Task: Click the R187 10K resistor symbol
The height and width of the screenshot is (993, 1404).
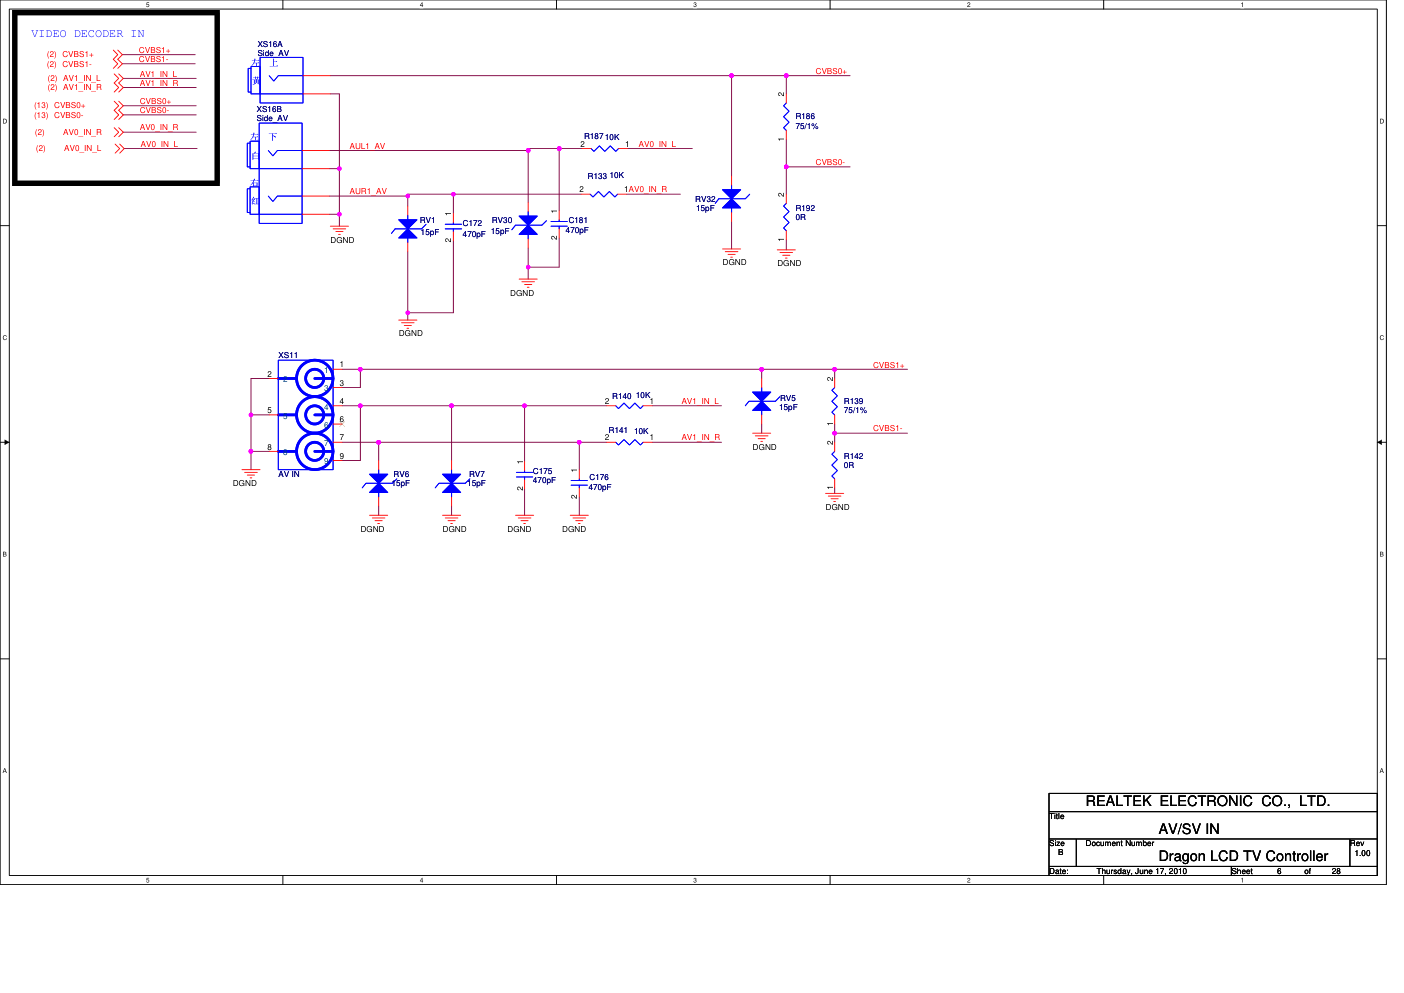Action: pos(605,149)
